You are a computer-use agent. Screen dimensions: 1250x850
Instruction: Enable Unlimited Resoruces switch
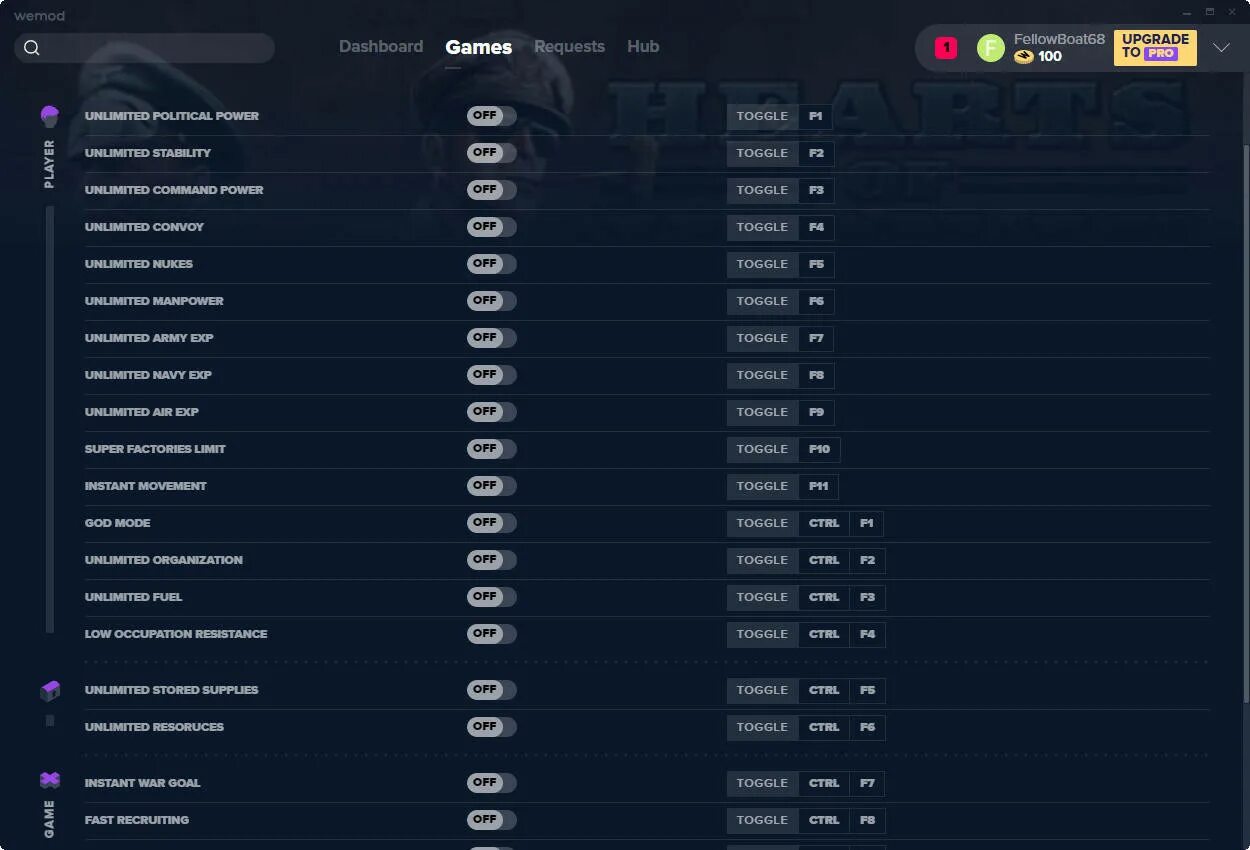[x=492, y=727]
